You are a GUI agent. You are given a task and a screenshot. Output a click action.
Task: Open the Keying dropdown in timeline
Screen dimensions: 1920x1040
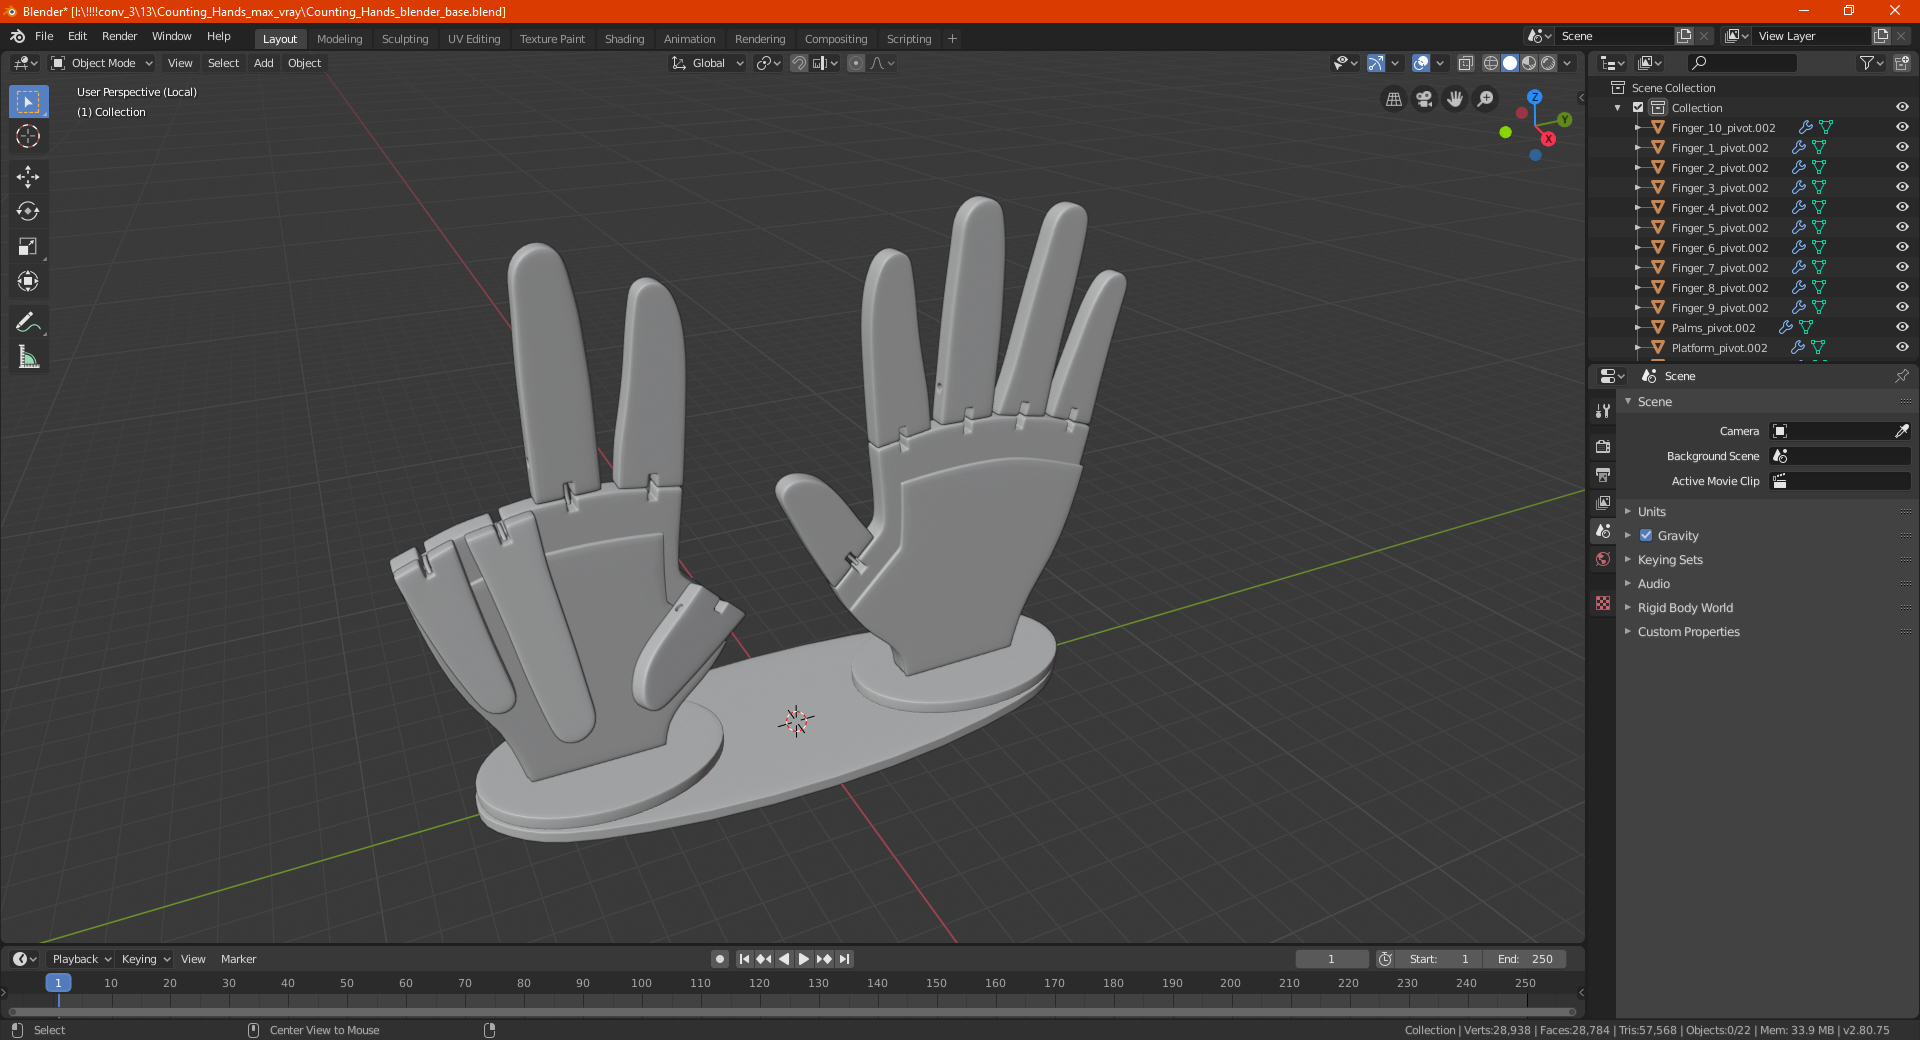coord(145,959)
